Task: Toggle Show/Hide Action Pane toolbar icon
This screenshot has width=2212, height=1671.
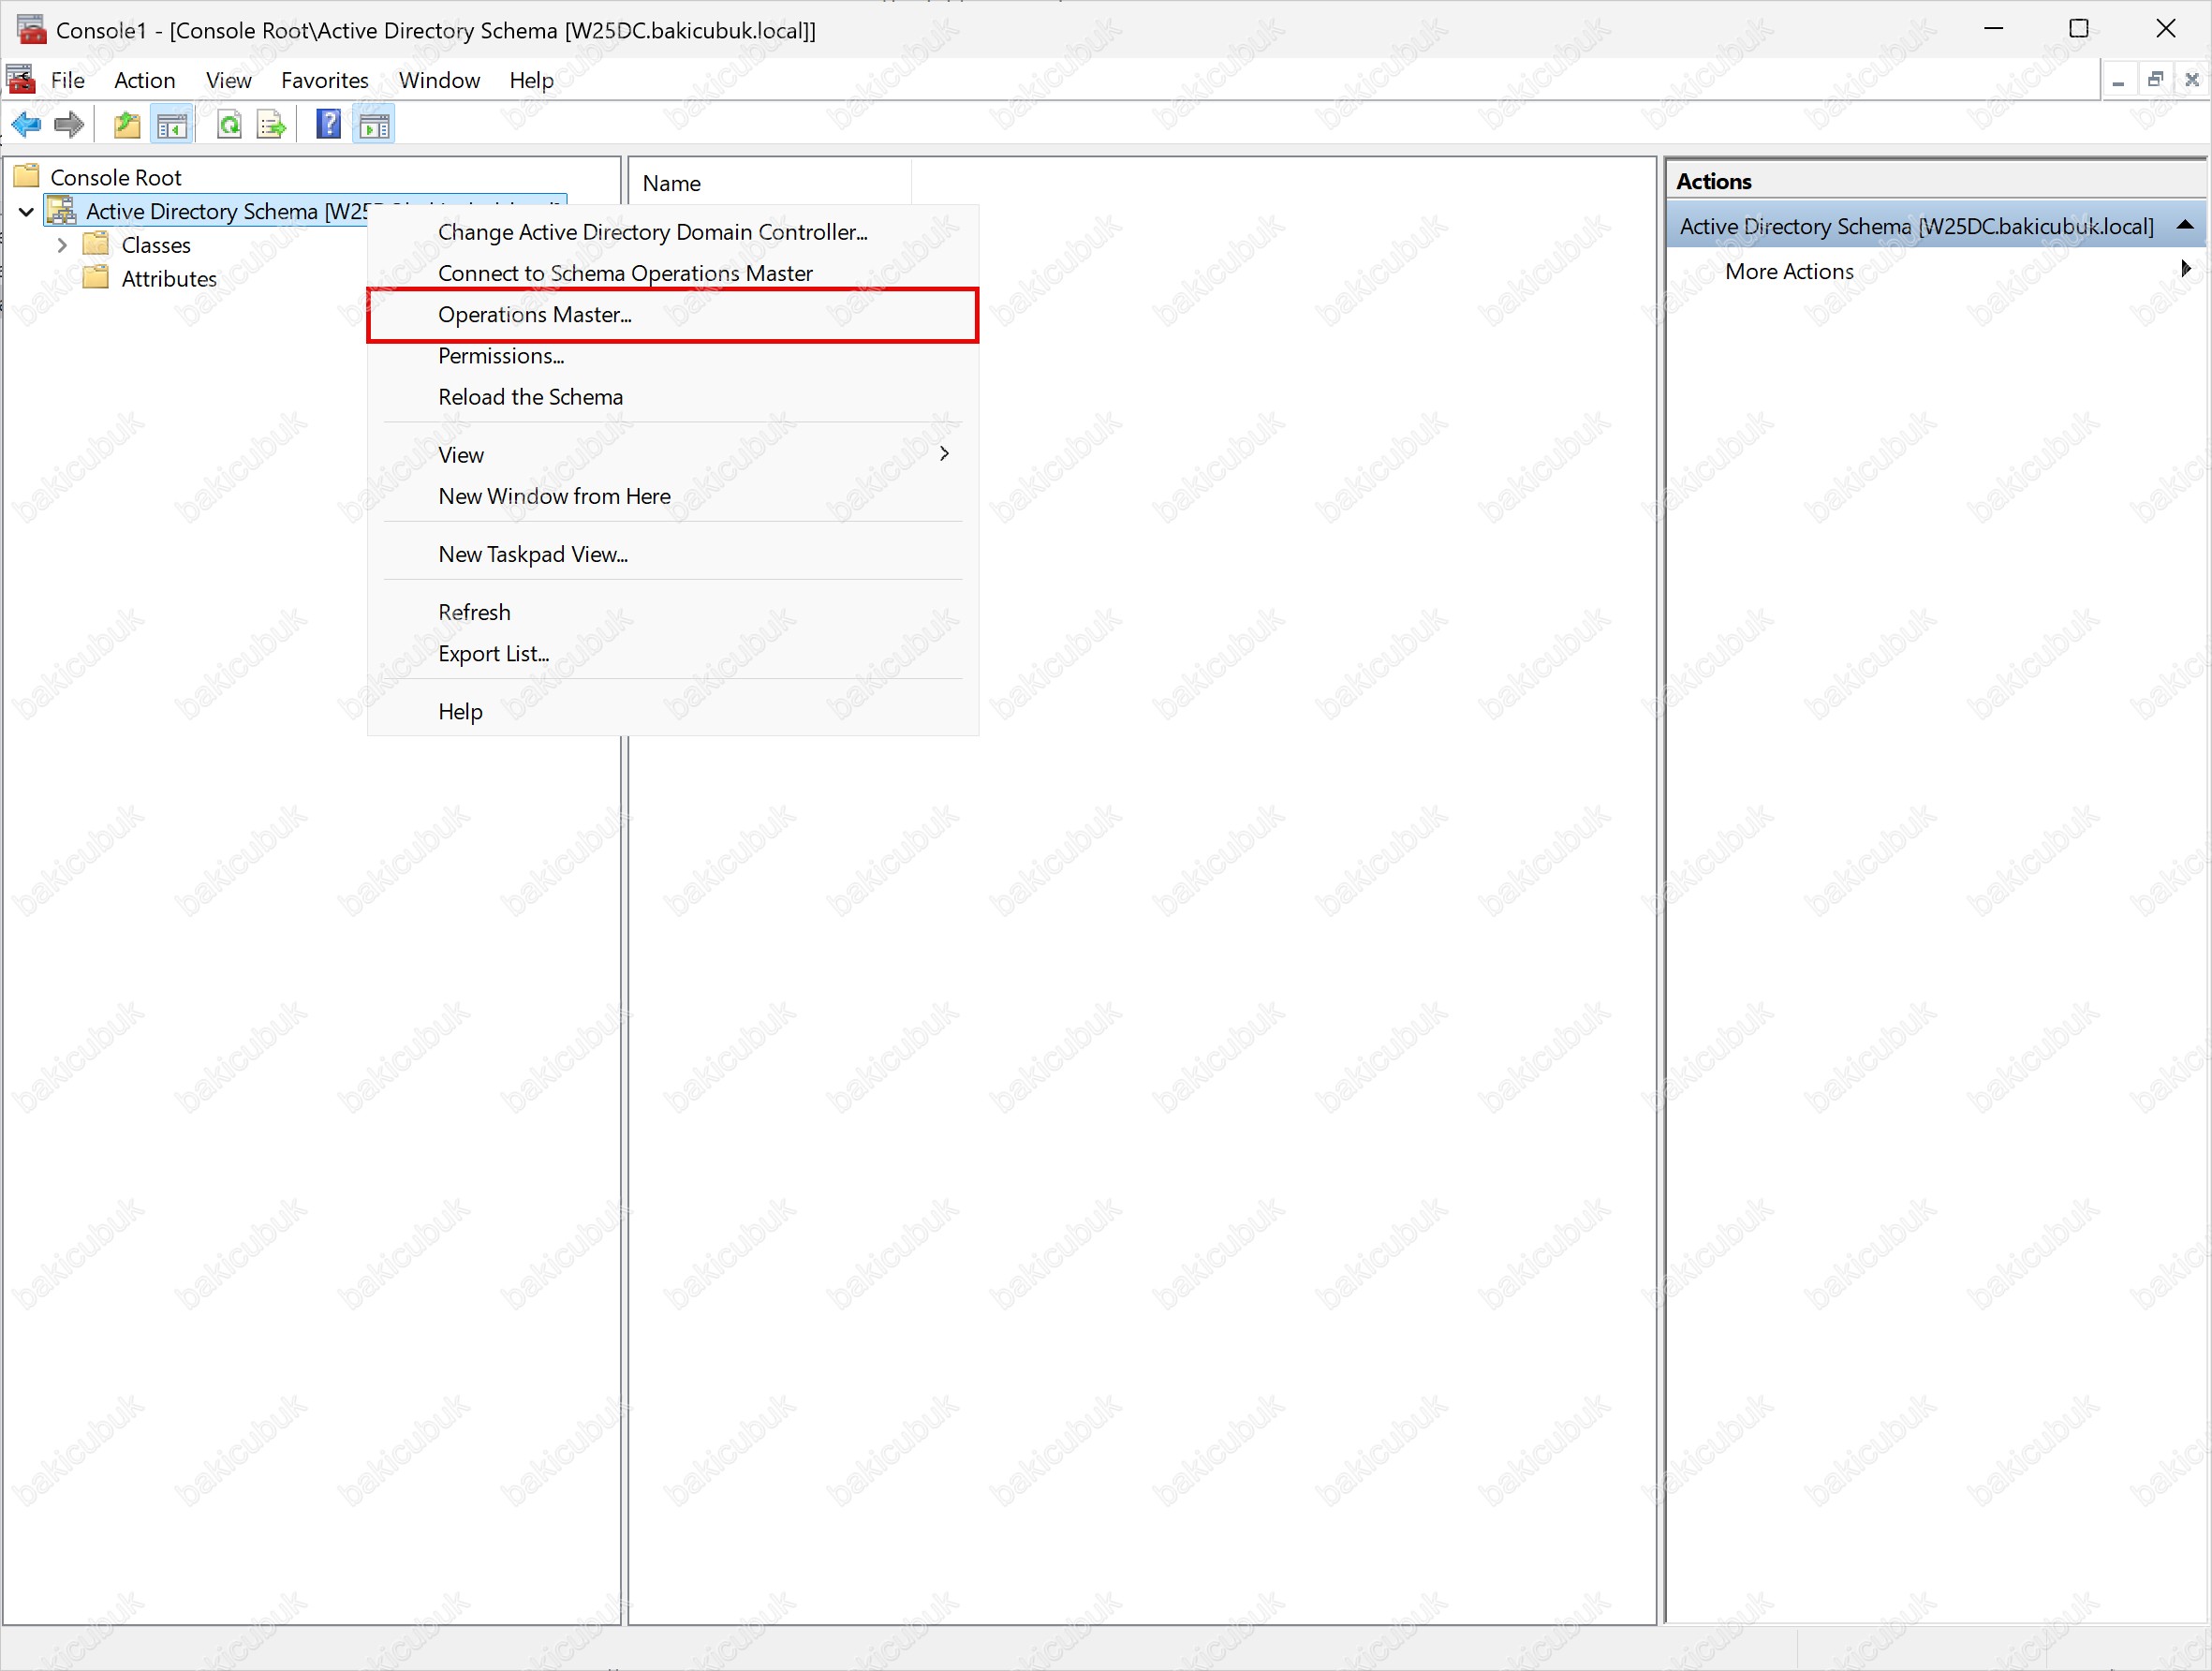Action: pos(375,125)
